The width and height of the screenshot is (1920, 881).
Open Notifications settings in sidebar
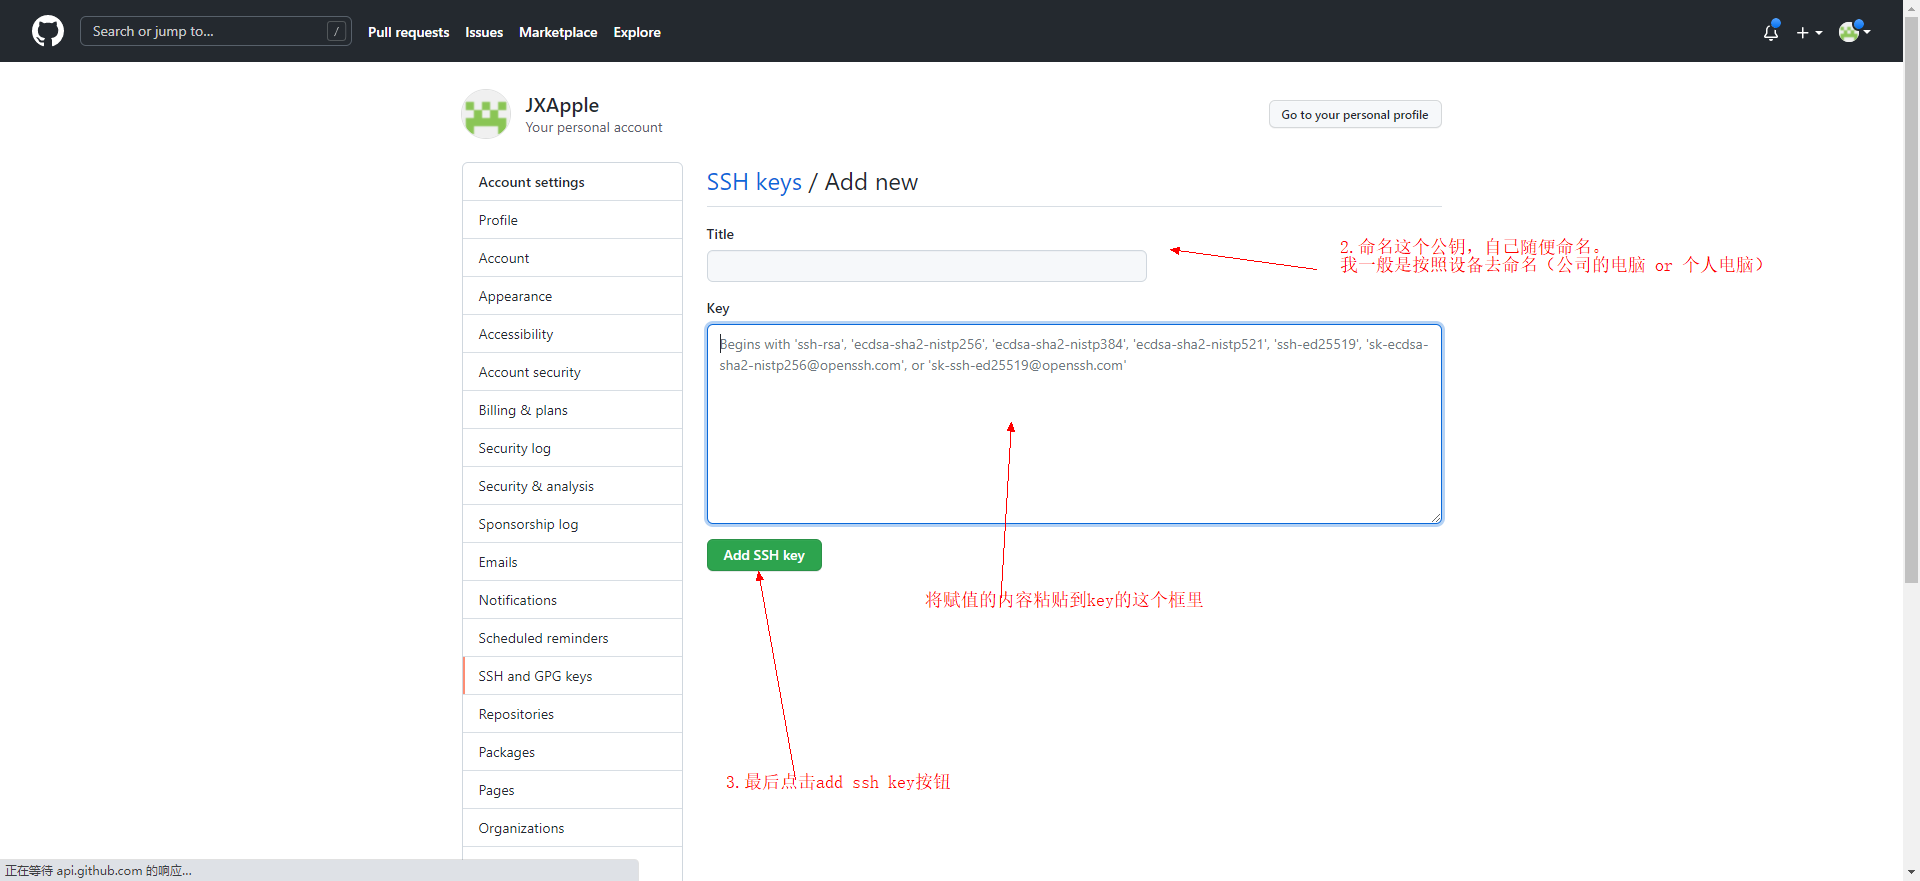tap(572, 600)
